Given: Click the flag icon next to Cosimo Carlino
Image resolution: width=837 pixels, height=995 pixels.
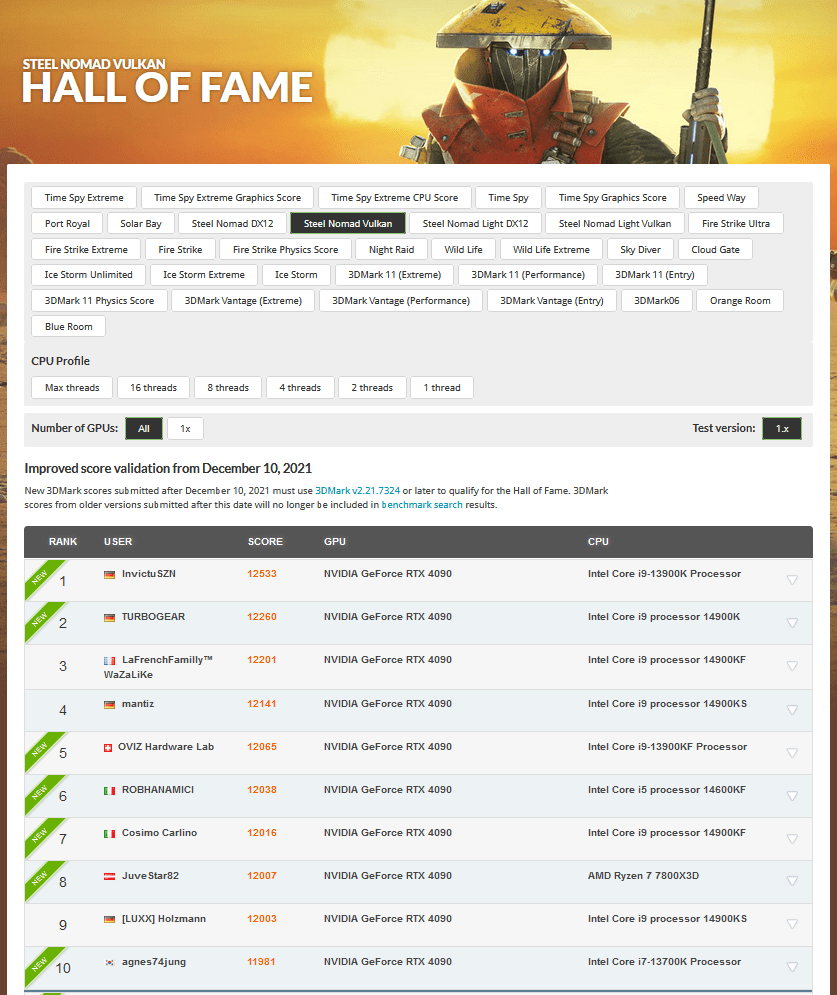Looking at the screenshot, I should click(x=110, y=834).
